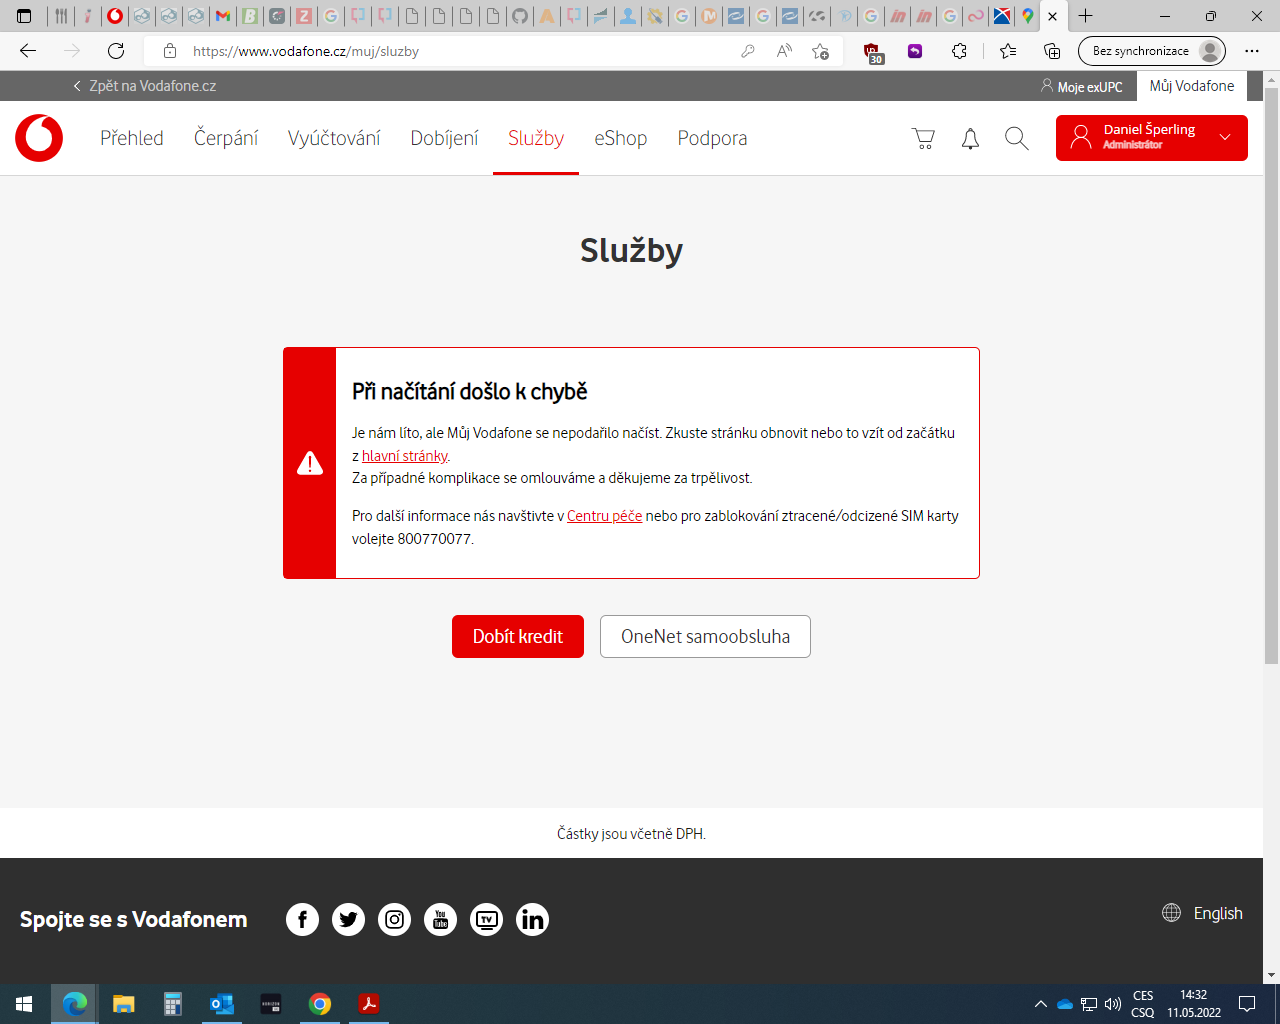1280x1024 pixels.
Task: Switch to the Vodafone logo tab in the tab strip
Action: [x=115, y=16]
